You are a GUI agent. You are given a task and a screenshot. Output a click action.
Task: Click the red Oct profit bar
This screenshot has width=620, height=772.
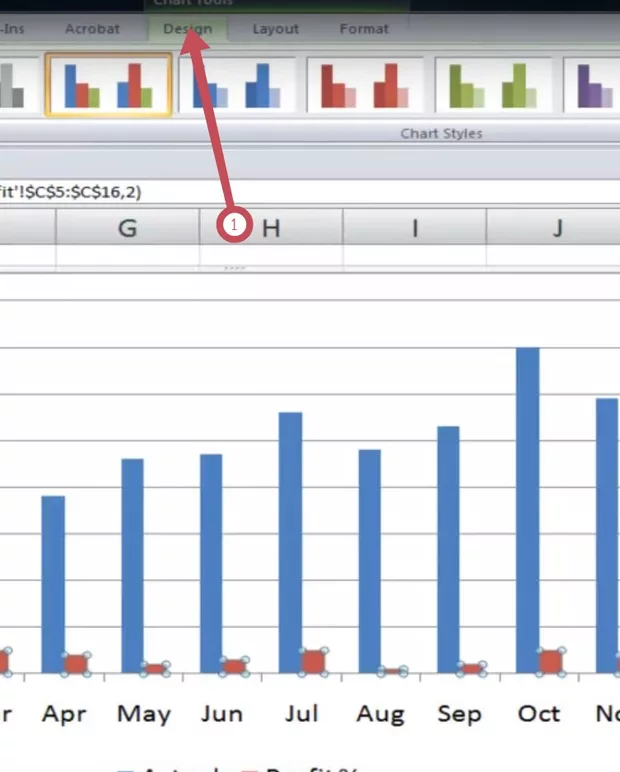551,662
